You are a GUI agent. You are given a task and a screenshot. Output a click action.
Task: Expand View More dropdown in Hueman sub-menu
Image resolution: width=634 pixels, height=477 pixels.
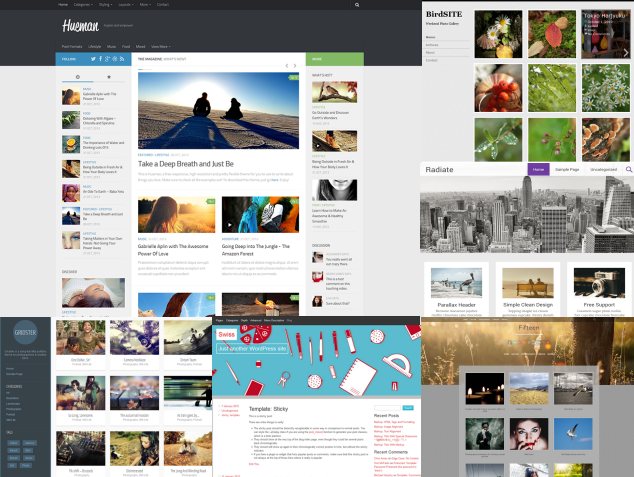pos(161,47)
